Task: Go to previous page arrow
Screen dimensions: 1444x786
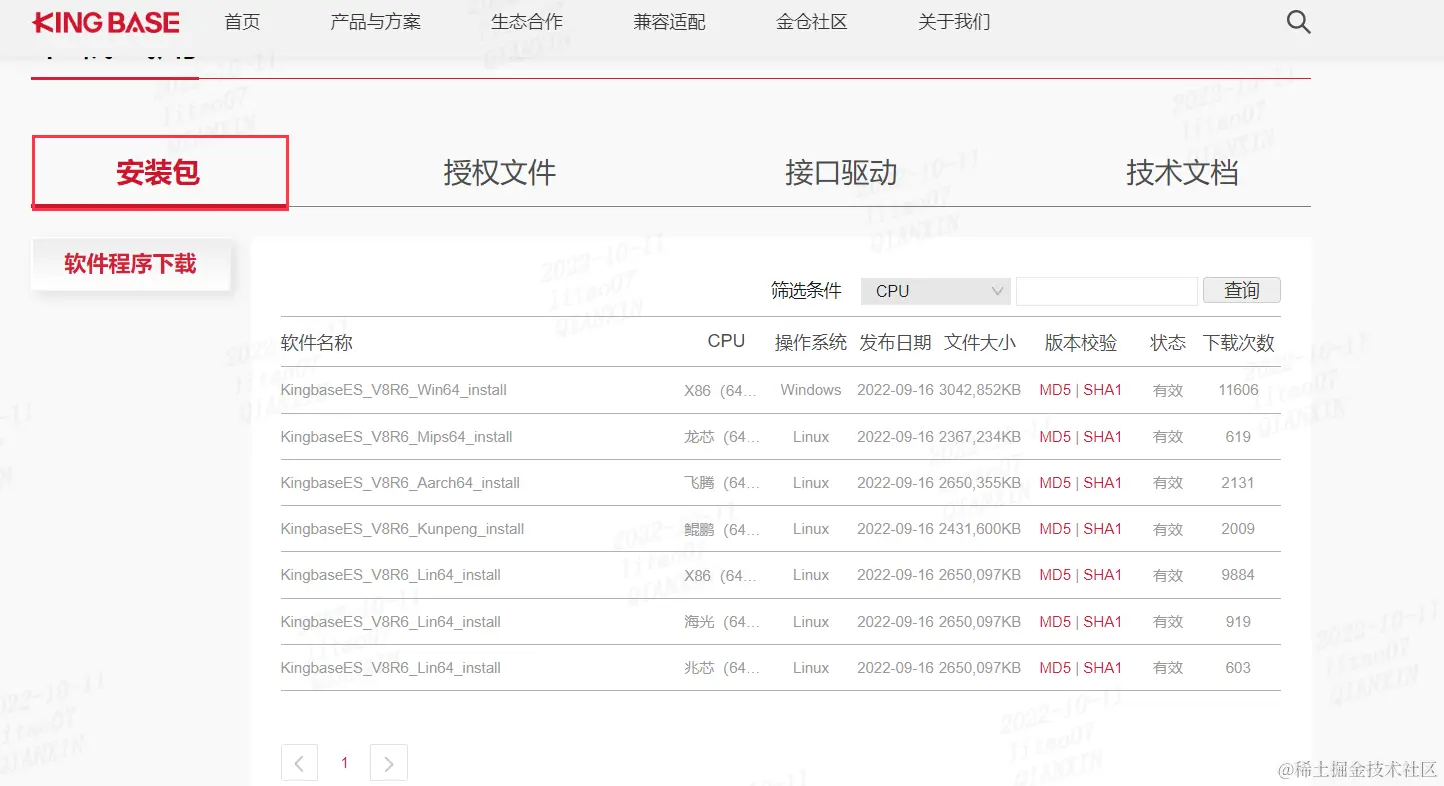Action: point(299,763)
